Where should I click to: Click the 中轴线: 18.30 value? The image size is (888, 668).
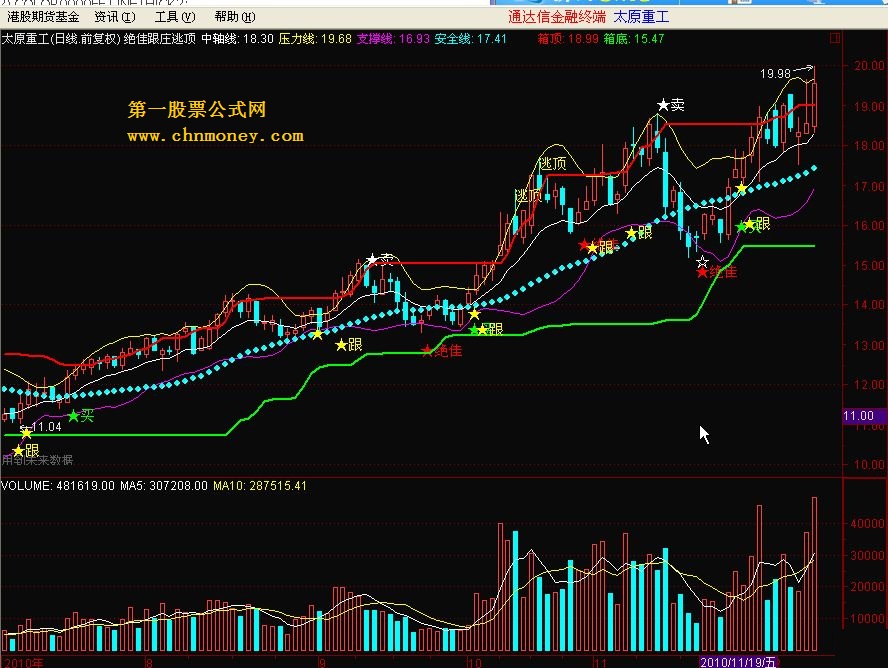pos(237,38)
